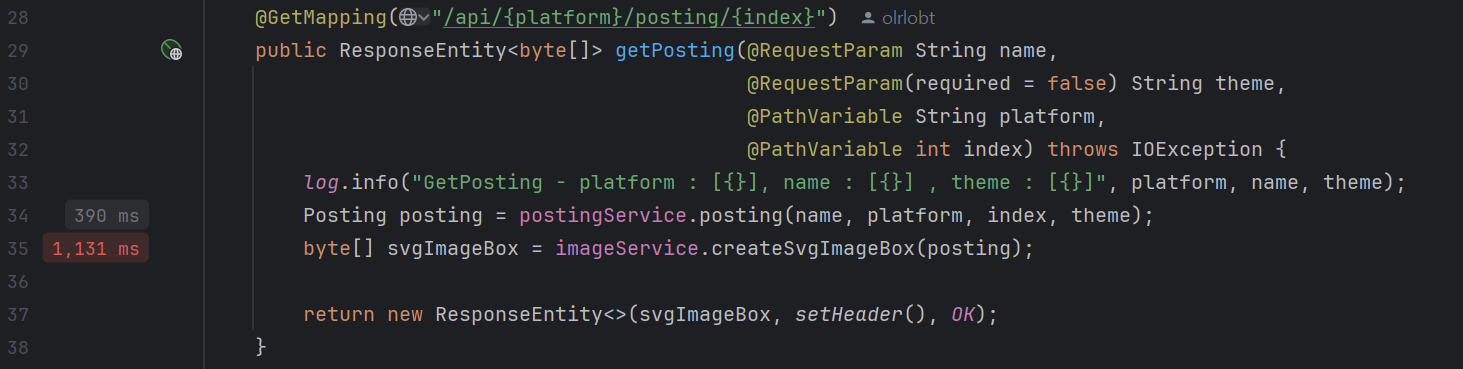Expand the dropdown arrow beside the globe icon

point(424,17)
